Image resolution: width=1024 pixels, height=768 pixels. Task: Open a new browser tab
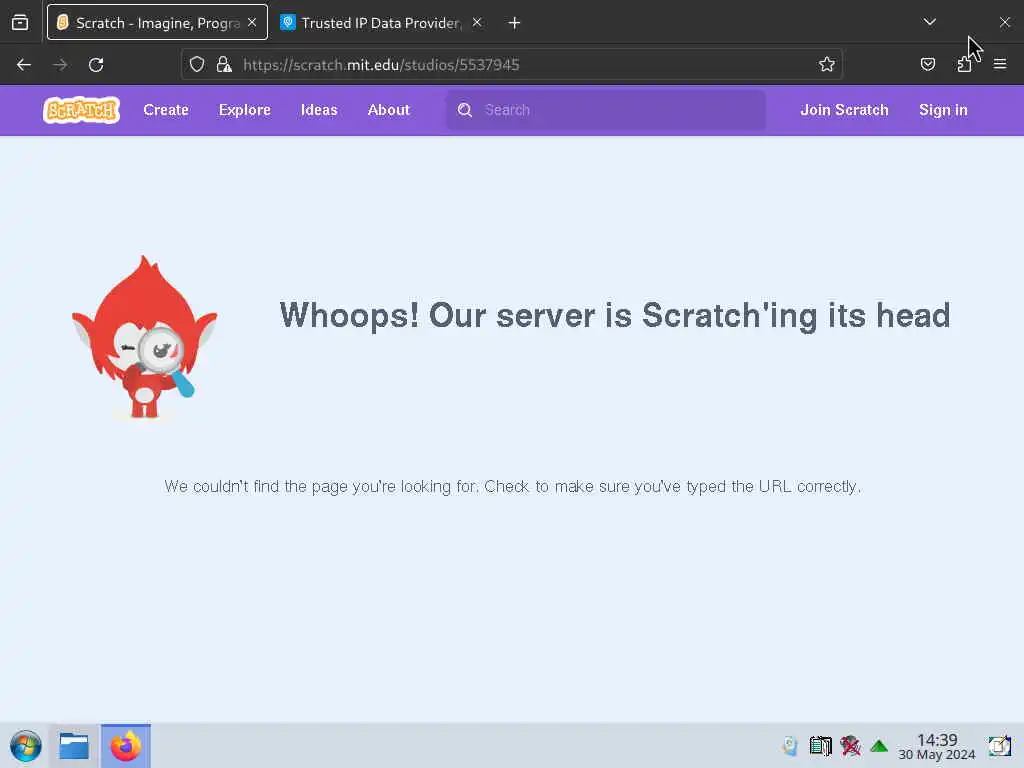click(x=515, y=23)
